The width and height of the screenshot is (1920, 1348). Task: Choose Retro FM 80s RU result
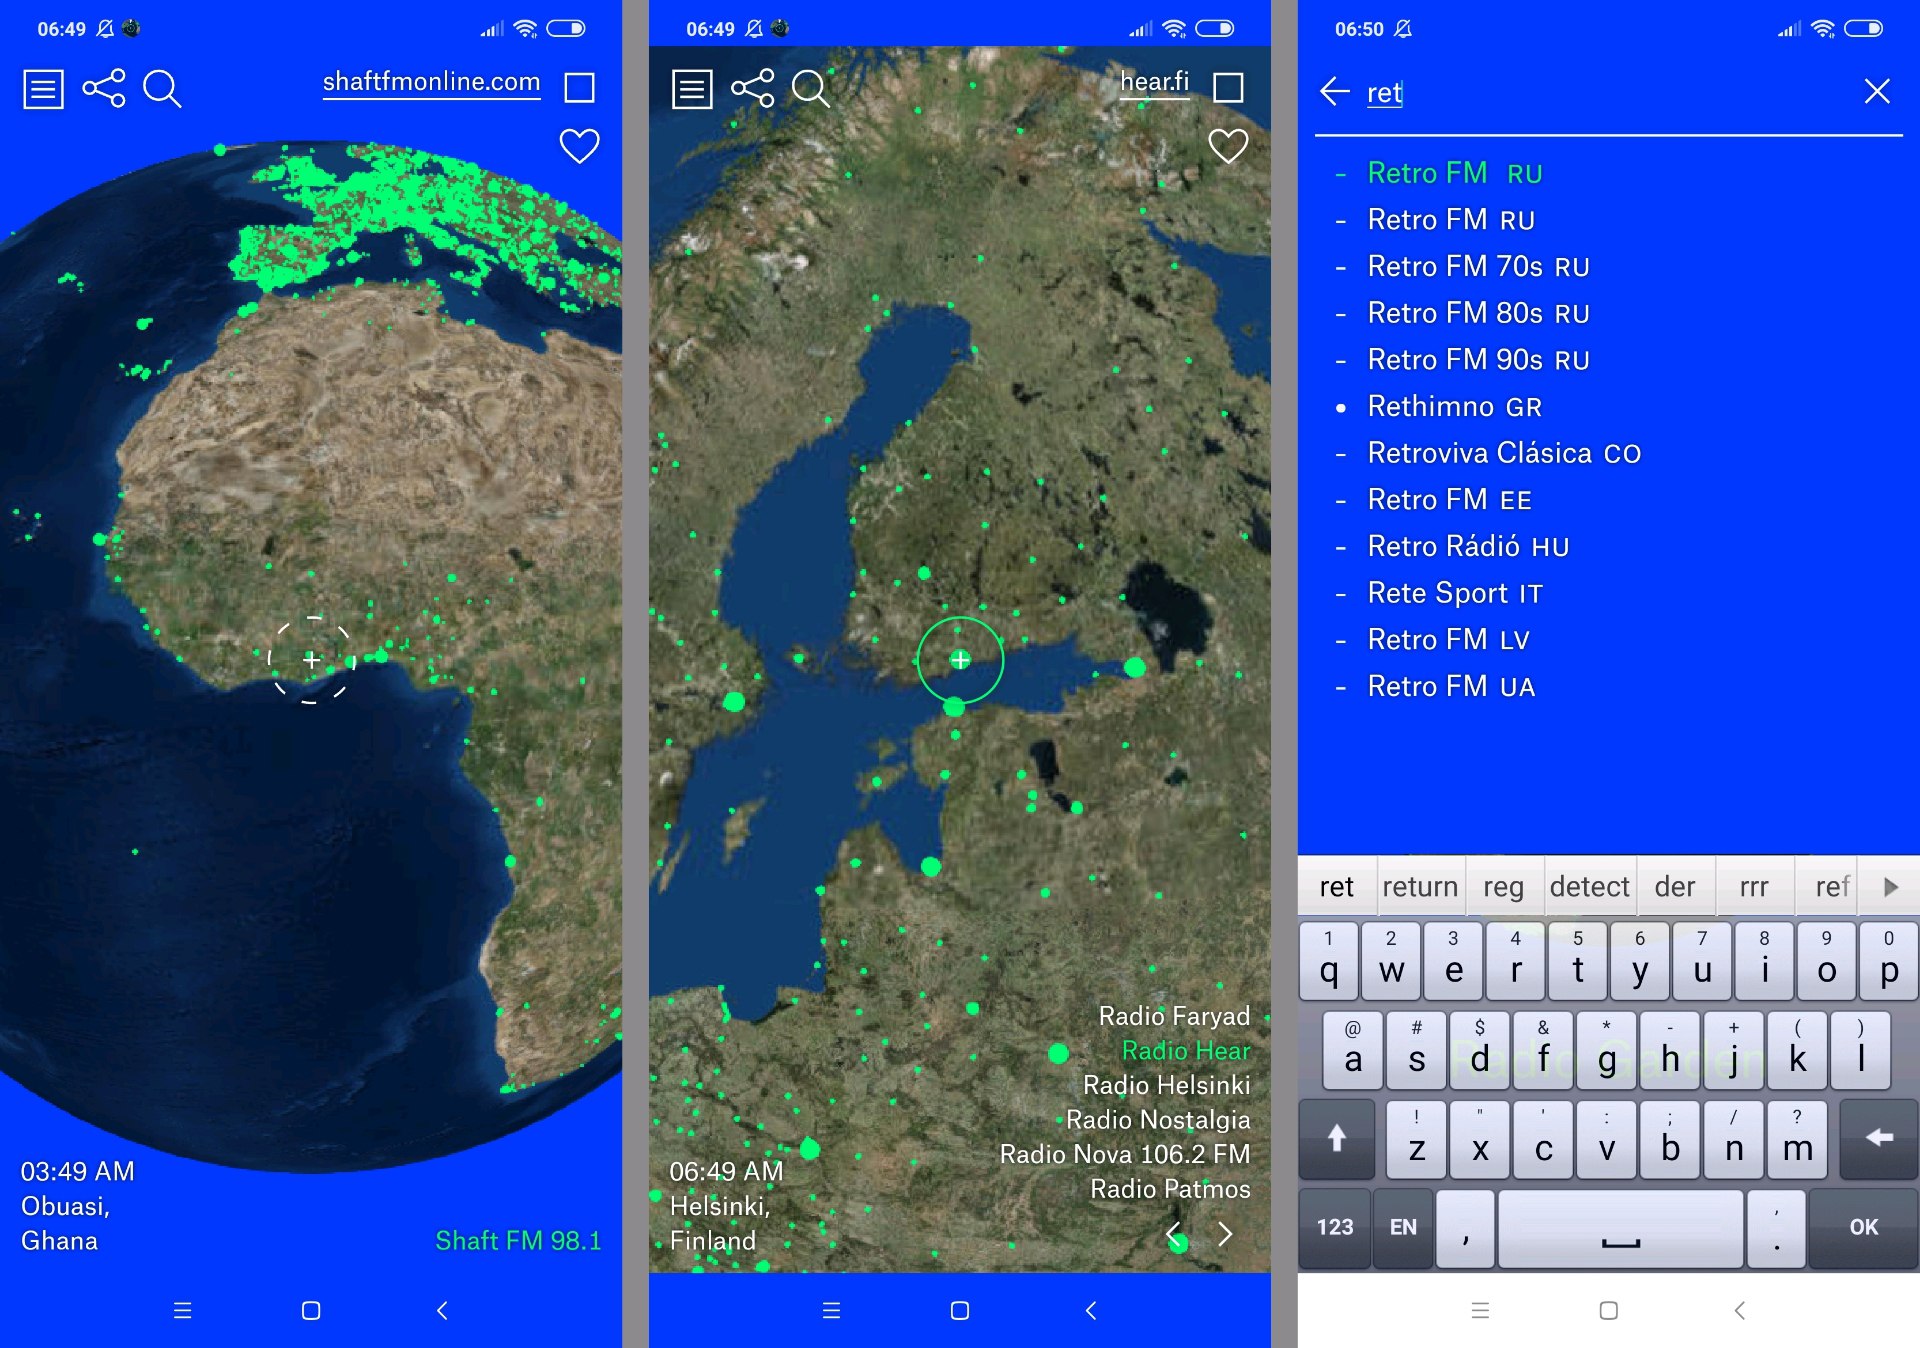(x=1478, y=314)
